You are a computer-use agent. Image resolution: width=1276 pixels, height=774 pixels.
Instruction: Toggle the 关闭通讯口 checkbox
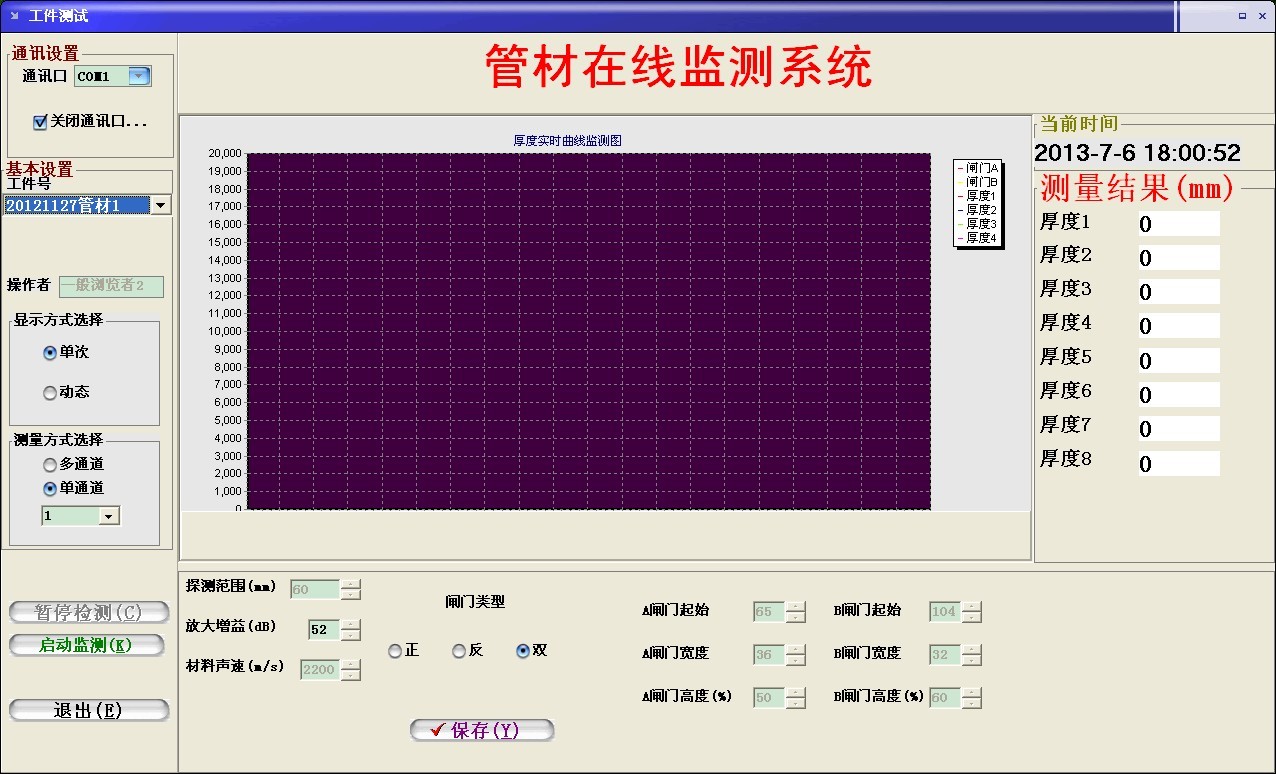click(40, 122)
